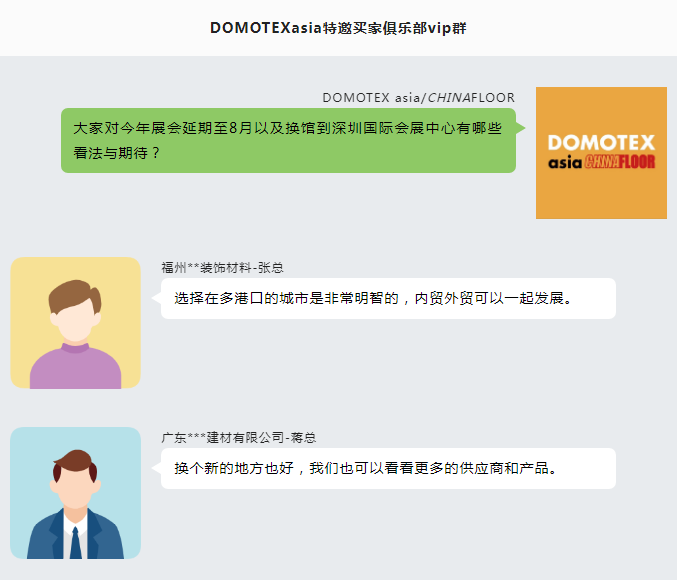The width and height of the screenshot is (677, 580).
Task: Select sender name DOMOTEX asia/CHINAFLOOR
Action: 418,98
